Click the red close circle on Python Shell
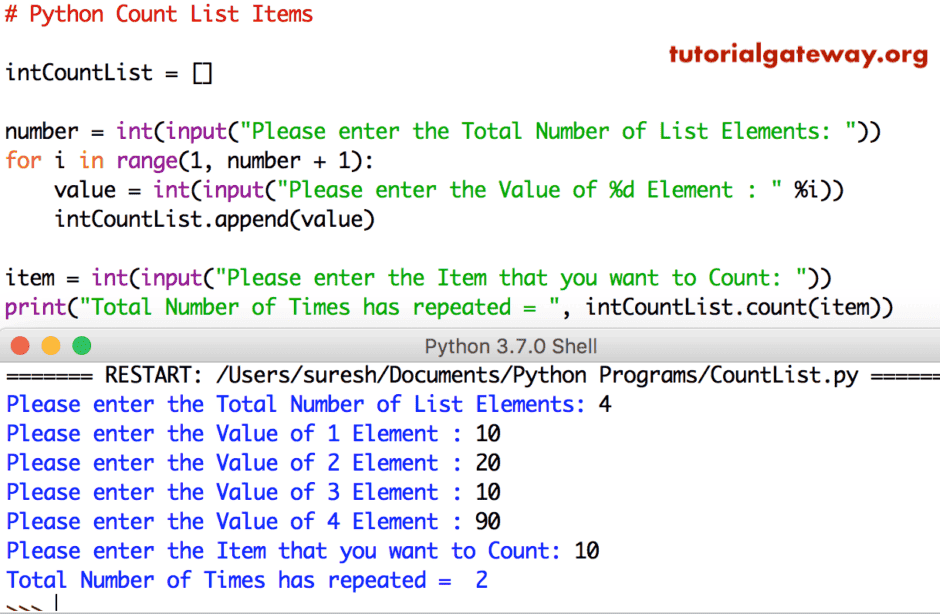The height and width of the screenshot is (614, 940). coord(19,346)
